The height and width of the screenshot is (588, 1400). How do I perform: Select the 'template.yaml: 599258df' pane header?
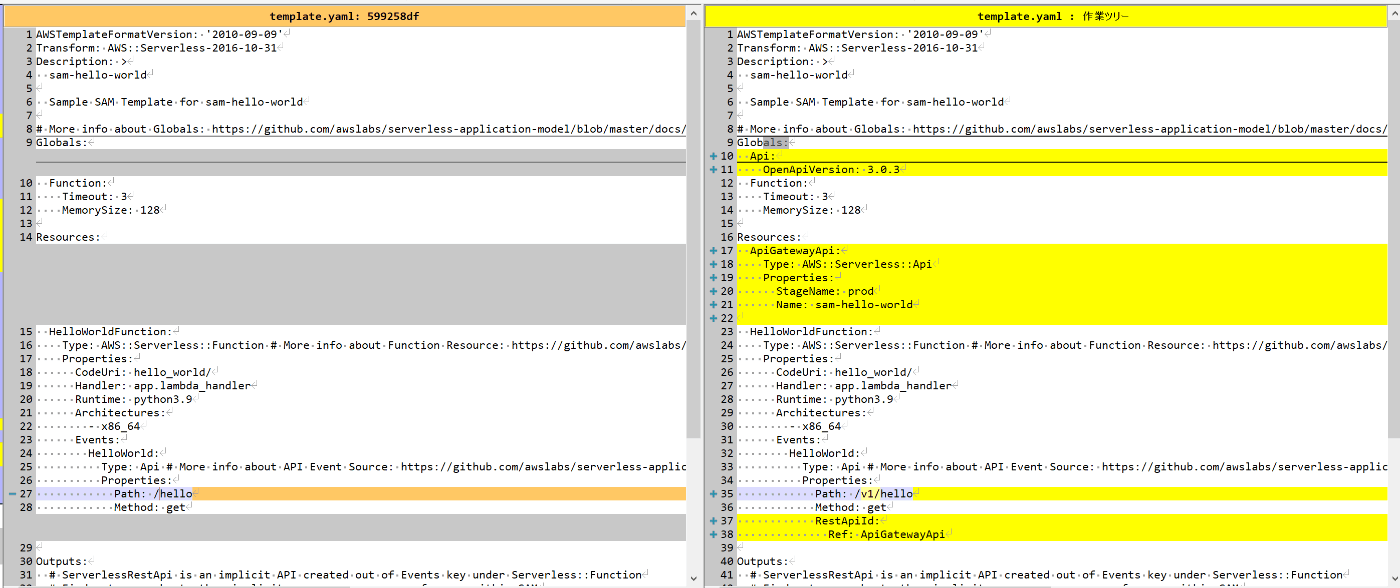point(345,14)
